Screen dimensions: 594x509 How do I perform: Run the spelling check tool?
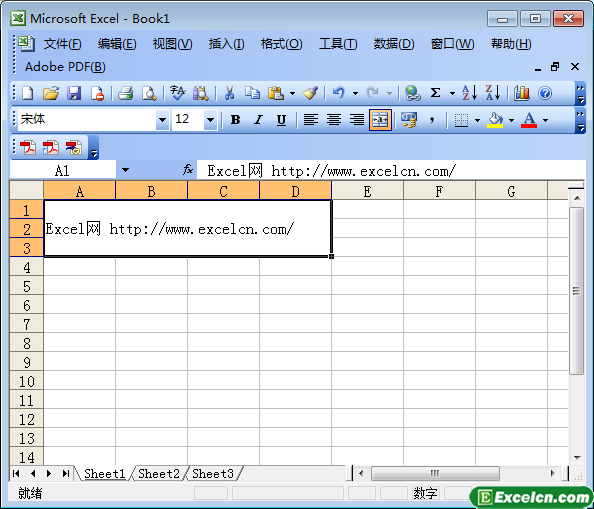click(x=177, y=93)
